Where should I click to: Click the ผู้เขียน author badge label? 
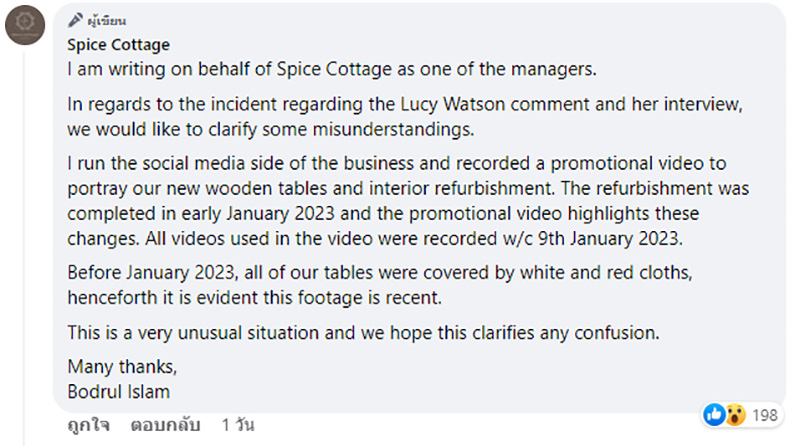point(107,21)
